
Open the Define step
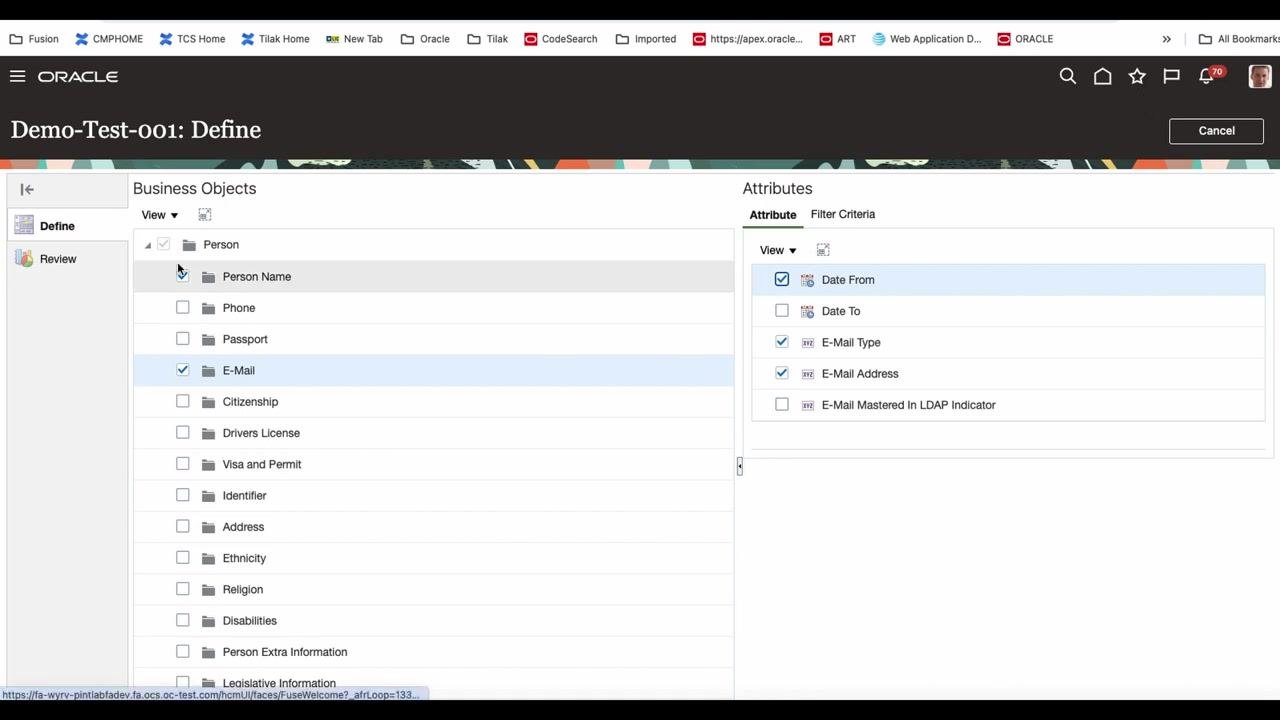pos(57,226)
